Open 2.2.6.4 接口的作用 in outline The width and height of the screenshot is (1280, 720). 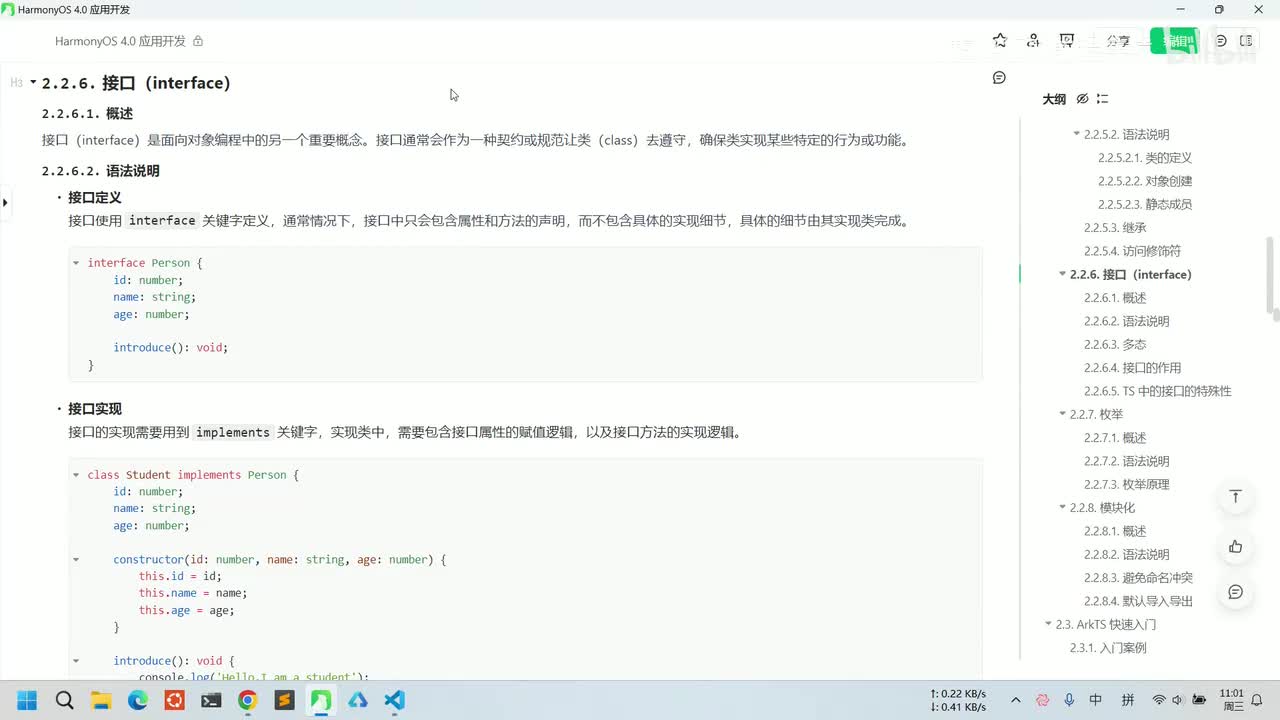click(1132, 368)
